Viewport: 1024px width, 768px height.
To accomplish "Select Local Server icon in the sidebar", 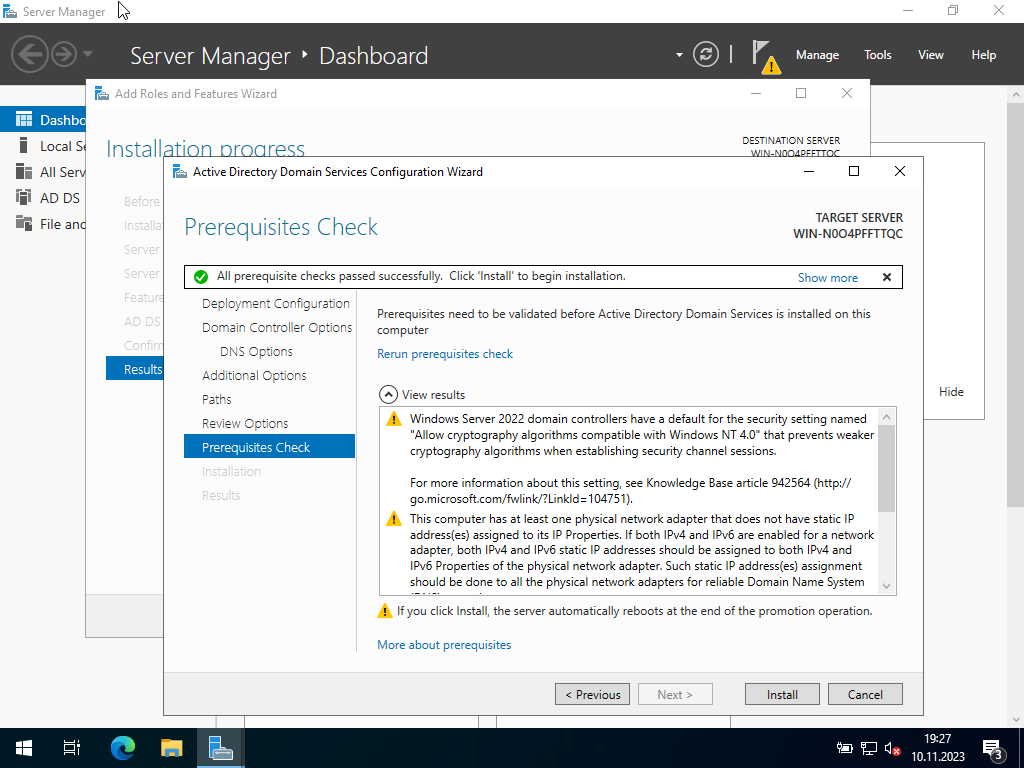I will tap(24, 146).
